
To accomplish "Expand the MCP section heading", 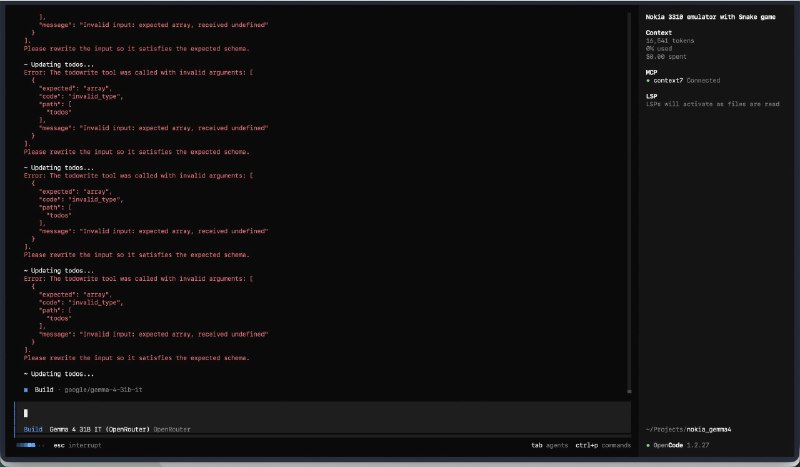I will (x=653, y=72).
